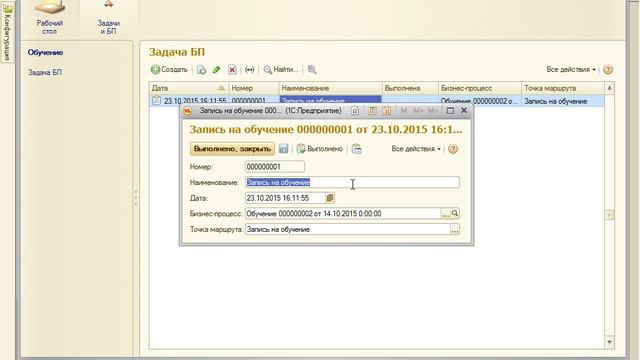Mark selected task for deletion icon

pos(232,70)
